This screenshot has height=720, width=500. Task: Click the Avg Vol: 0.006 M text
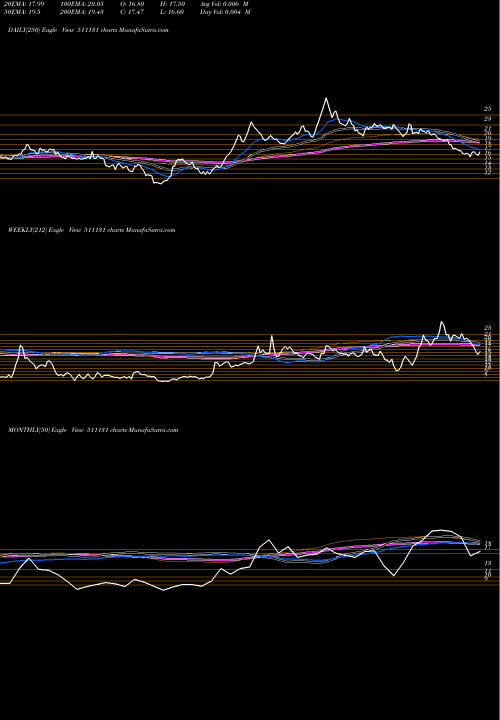(225, 4)
